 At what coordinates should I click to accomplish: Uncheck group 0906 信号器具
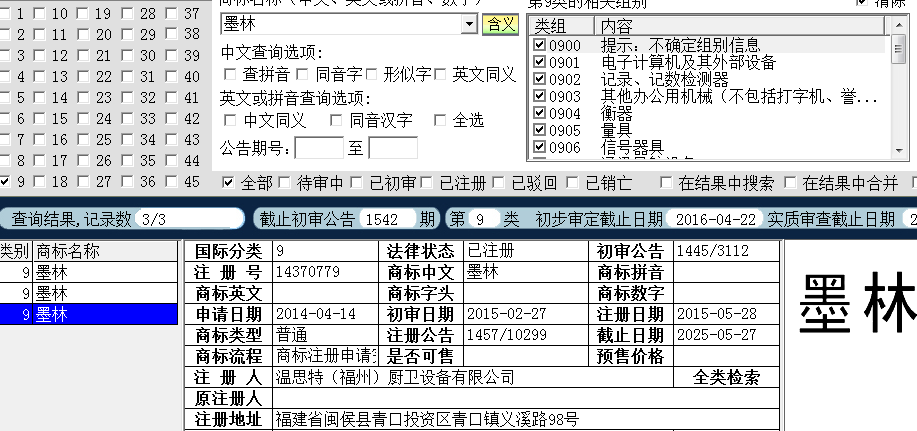pyautogui.click(x=540, y=147)
